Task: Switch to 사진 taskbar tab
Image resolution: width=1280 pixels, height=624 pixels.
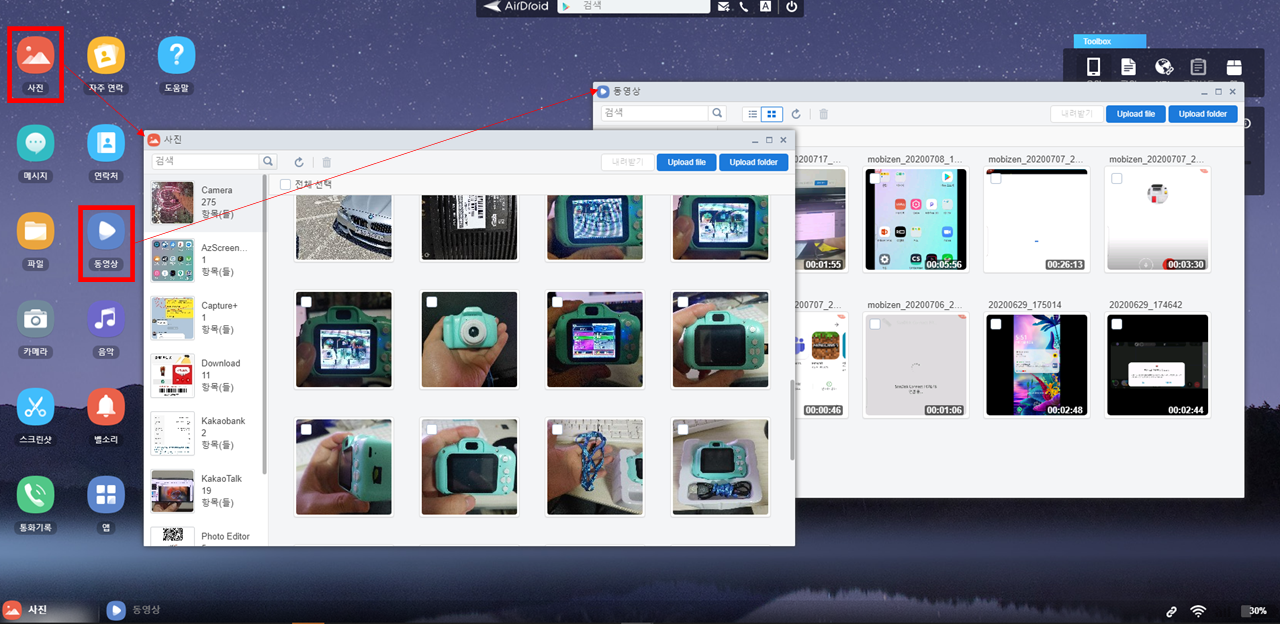Action: point(50,609)
